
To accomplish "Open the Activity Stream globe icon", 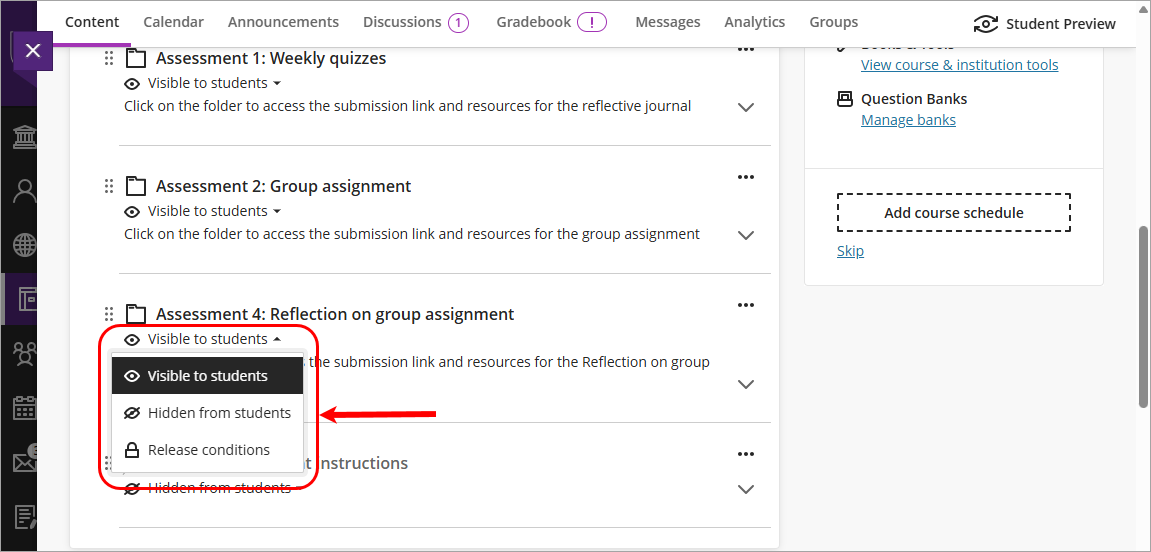I will 23,246.
